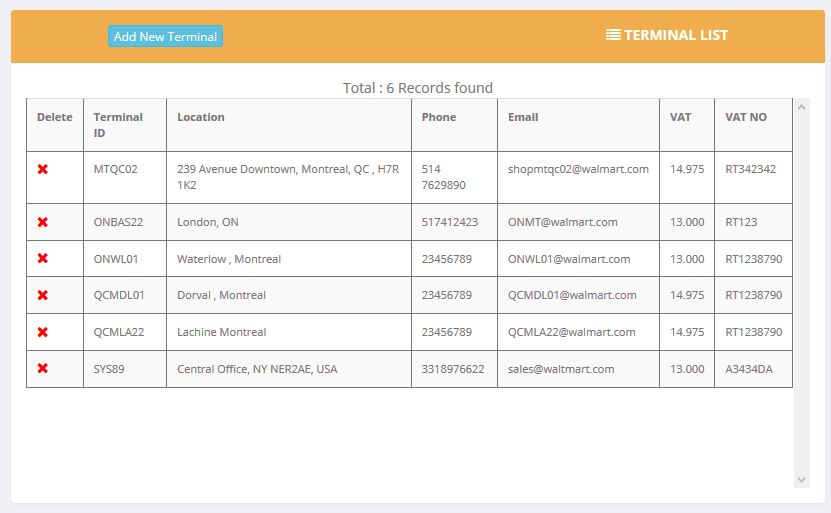Delete the QCMDL01 terminal row

43,295
